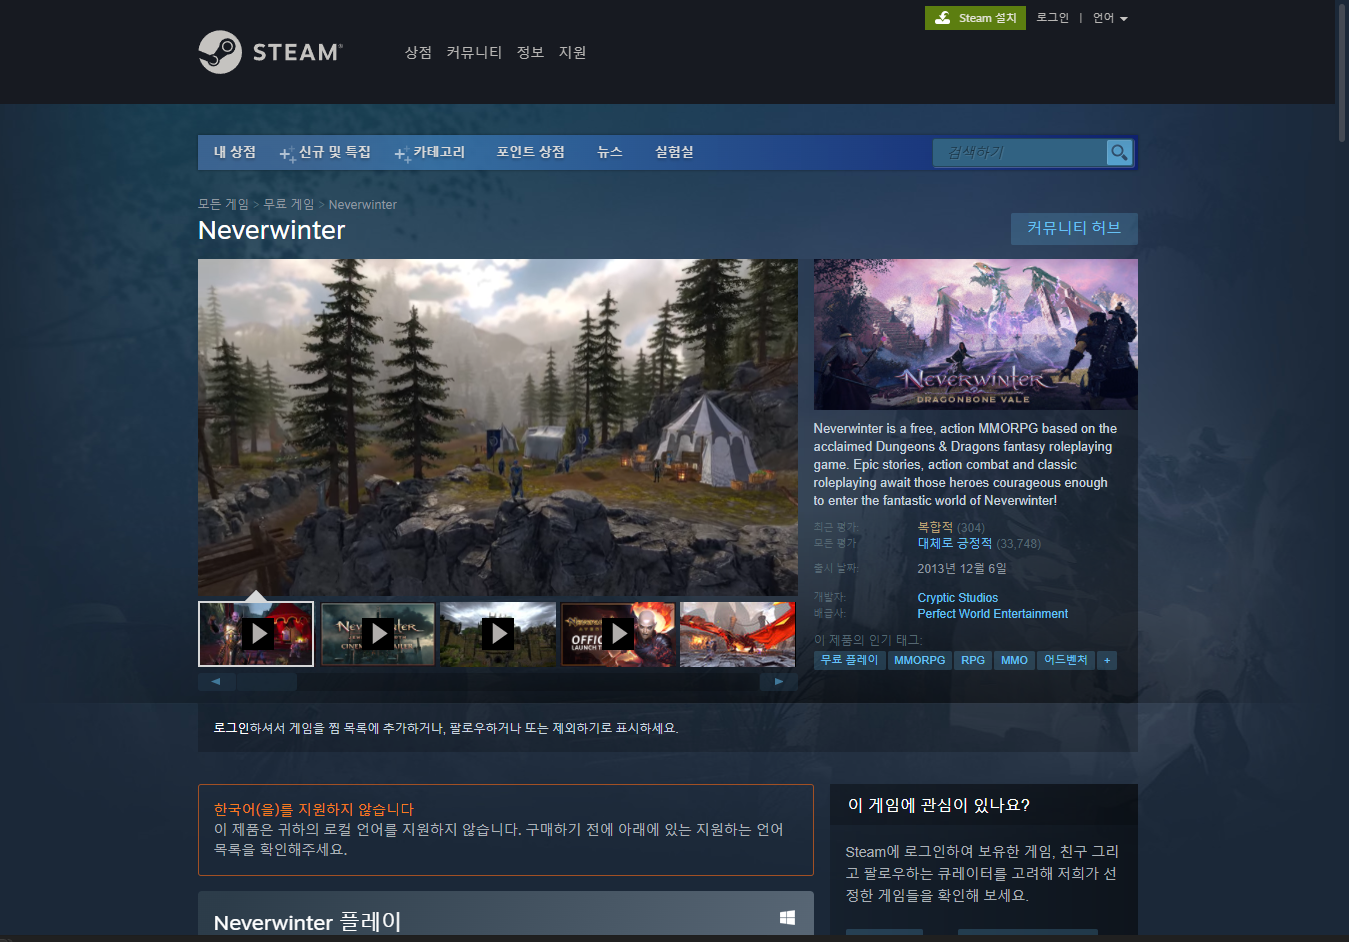The image size is (1349, 942).
Task: Expand the 언어 language dropdown
Action: tap(1110, 18)
